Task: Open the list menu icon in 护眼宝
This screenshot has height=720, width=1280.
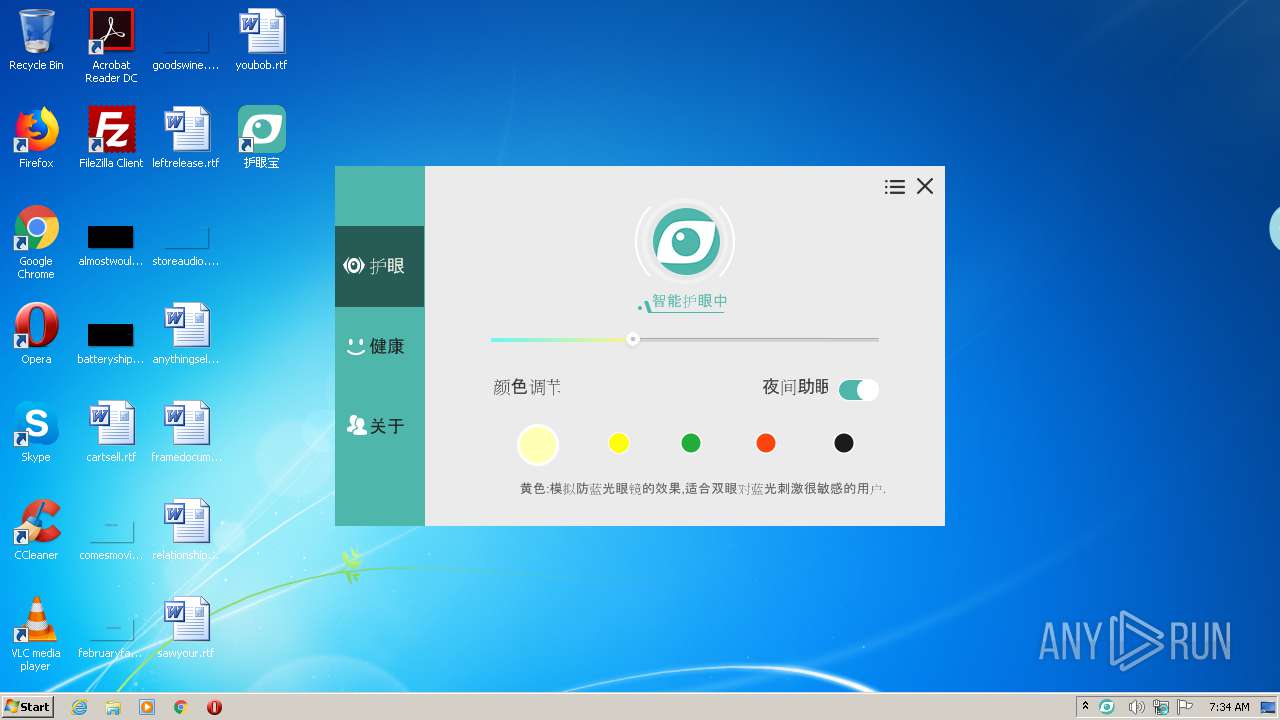Action: pyautogui.click(x=895, y=187)
